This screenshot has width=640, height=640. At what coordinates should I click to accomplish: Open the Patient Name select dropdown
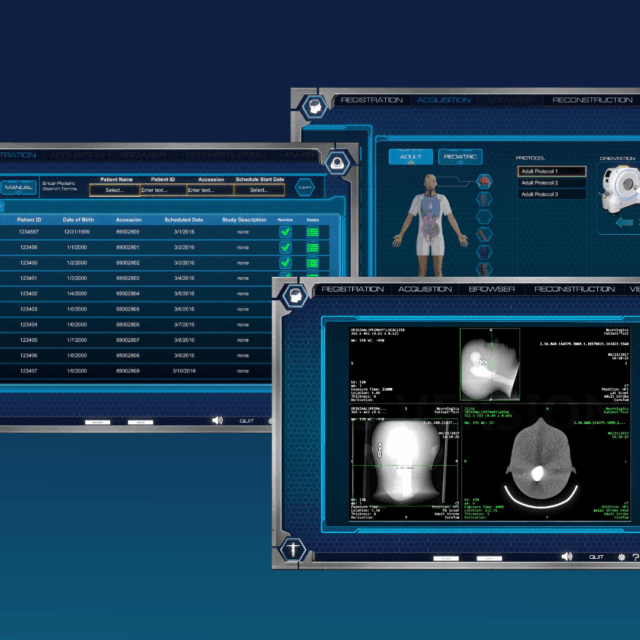[x=114, y=189]
